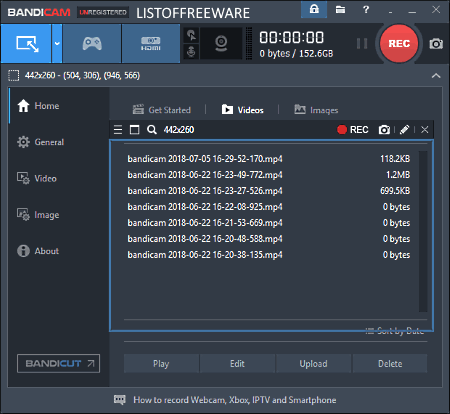Launch Bandicut via the BANDICUT button

point(58,363)
